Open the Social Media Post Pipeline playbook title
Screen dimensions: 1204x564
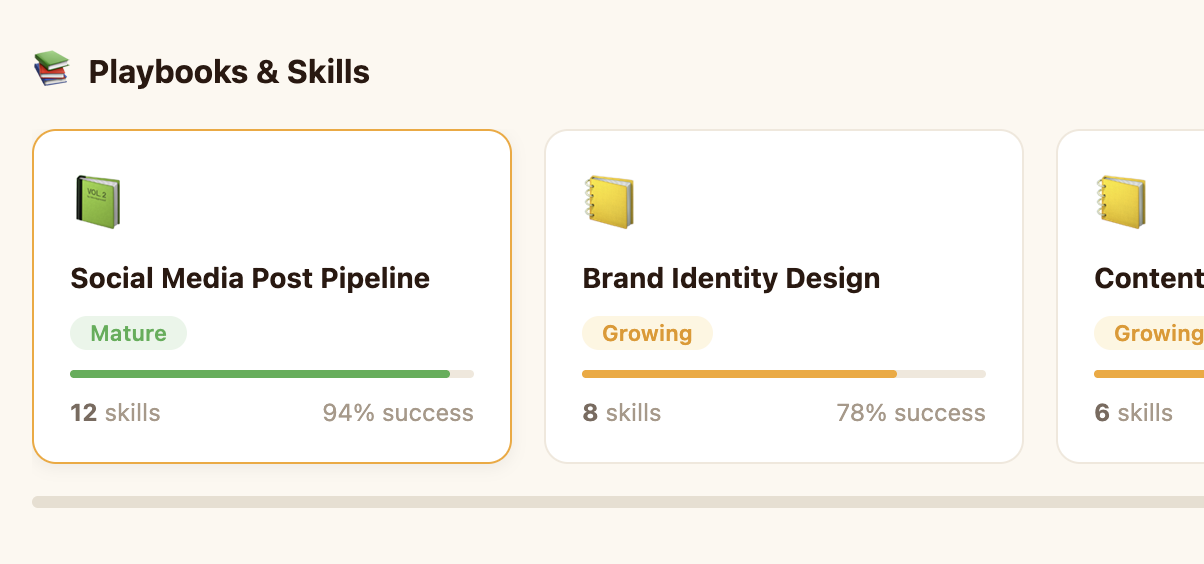tap(250, 278)
